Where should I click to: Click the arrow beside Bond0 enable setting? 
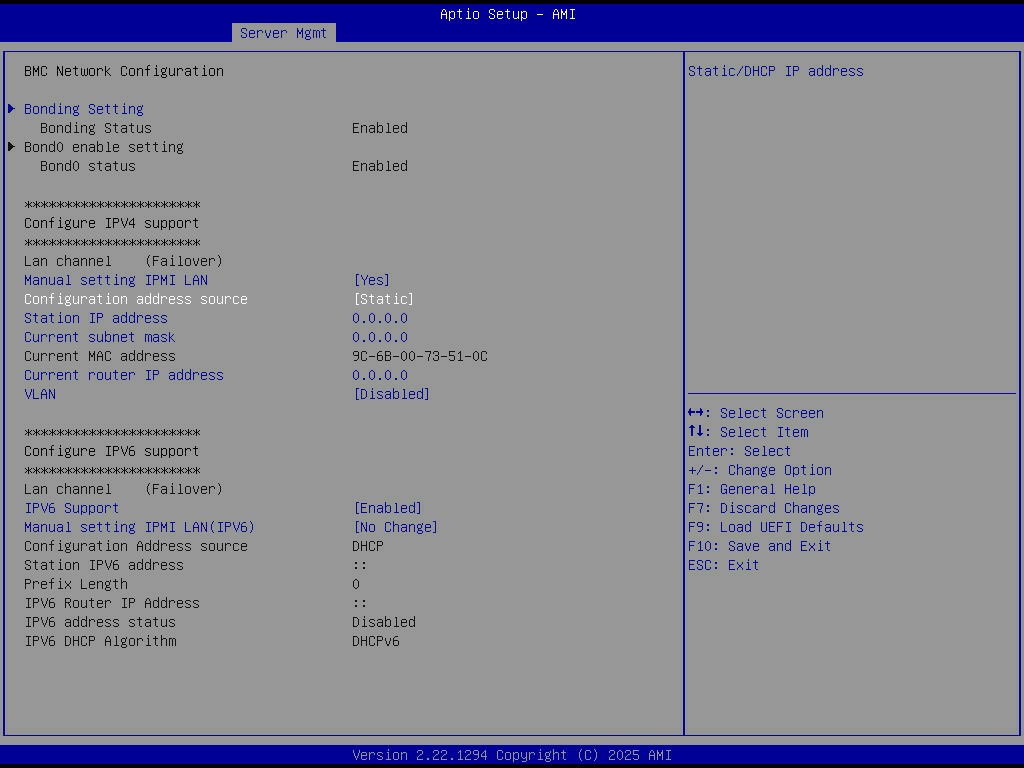click(12, 147)
